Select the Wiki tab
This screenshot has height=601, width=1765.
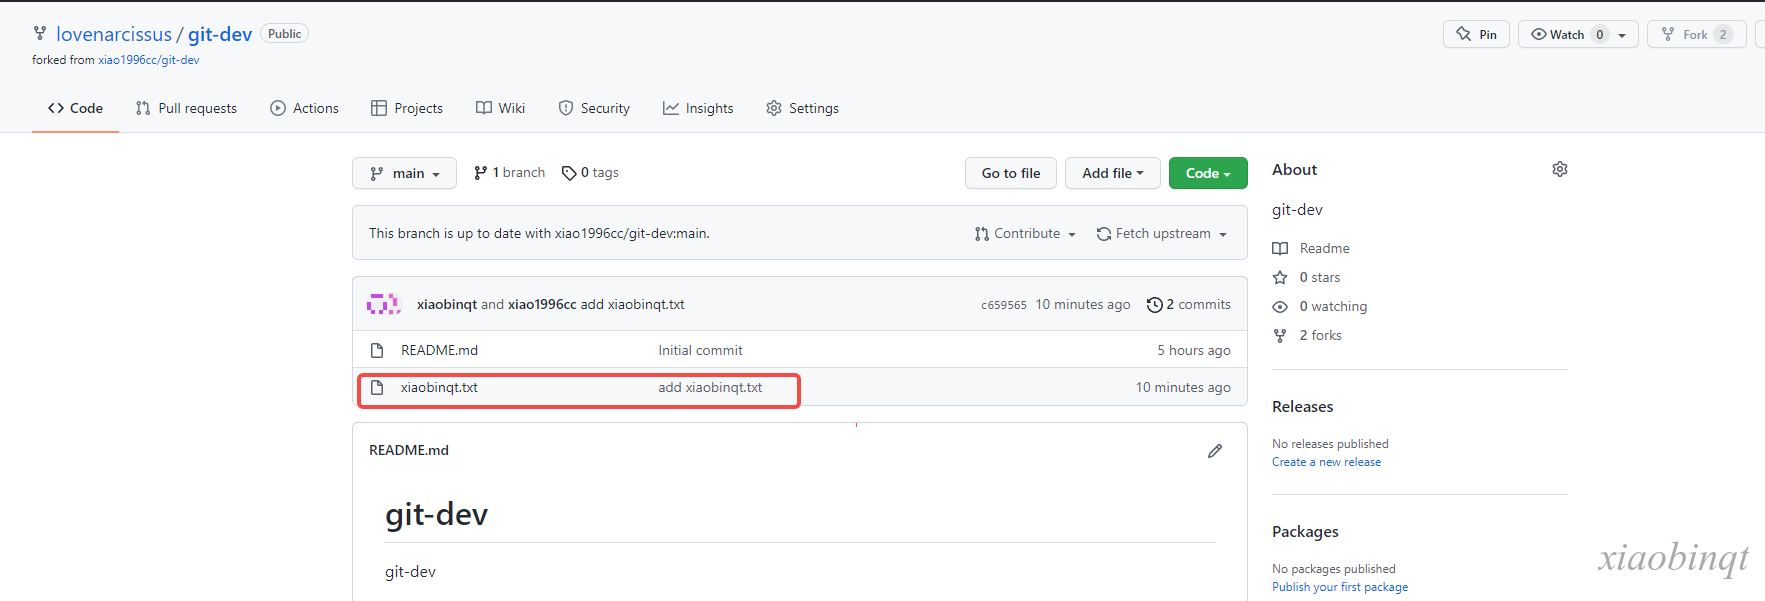pos(500,108)
